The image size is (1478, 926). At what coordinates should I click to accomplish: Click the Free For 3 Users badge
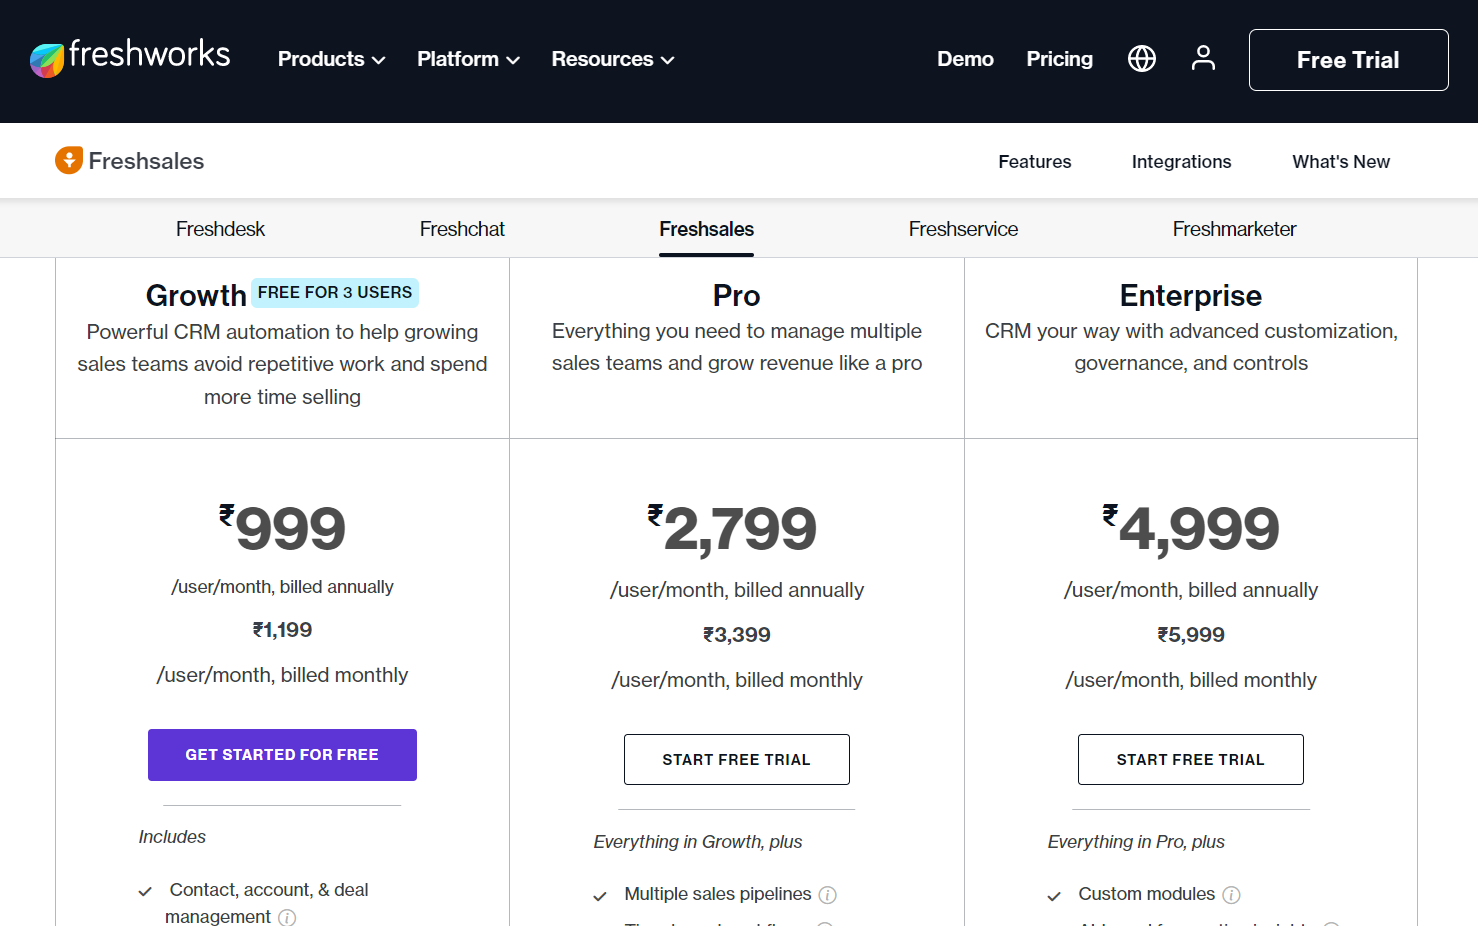coord(335,292)
